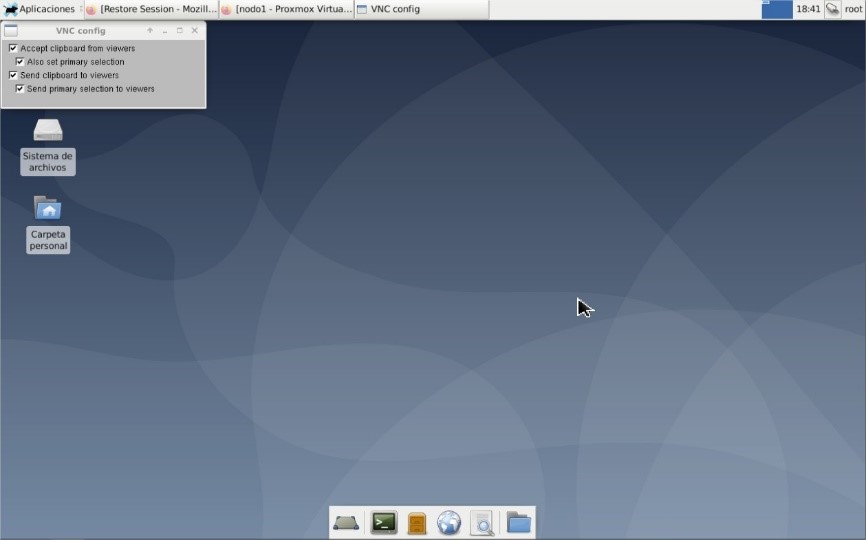The height and width of the screenshot is (540, 866).
Task: Switch to Restore Session Mozilla taskbar window
Action: [151, 9]
